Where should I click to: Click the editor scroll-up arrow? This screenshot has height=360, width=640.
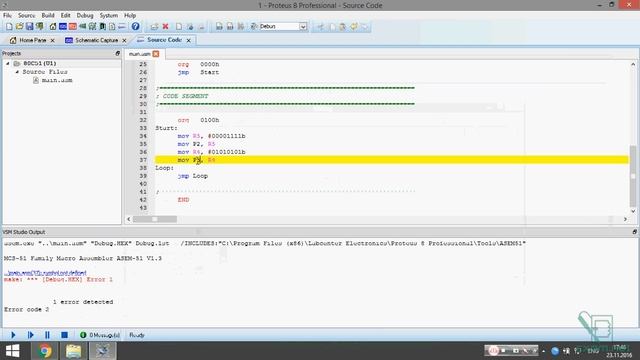point(633,64)
